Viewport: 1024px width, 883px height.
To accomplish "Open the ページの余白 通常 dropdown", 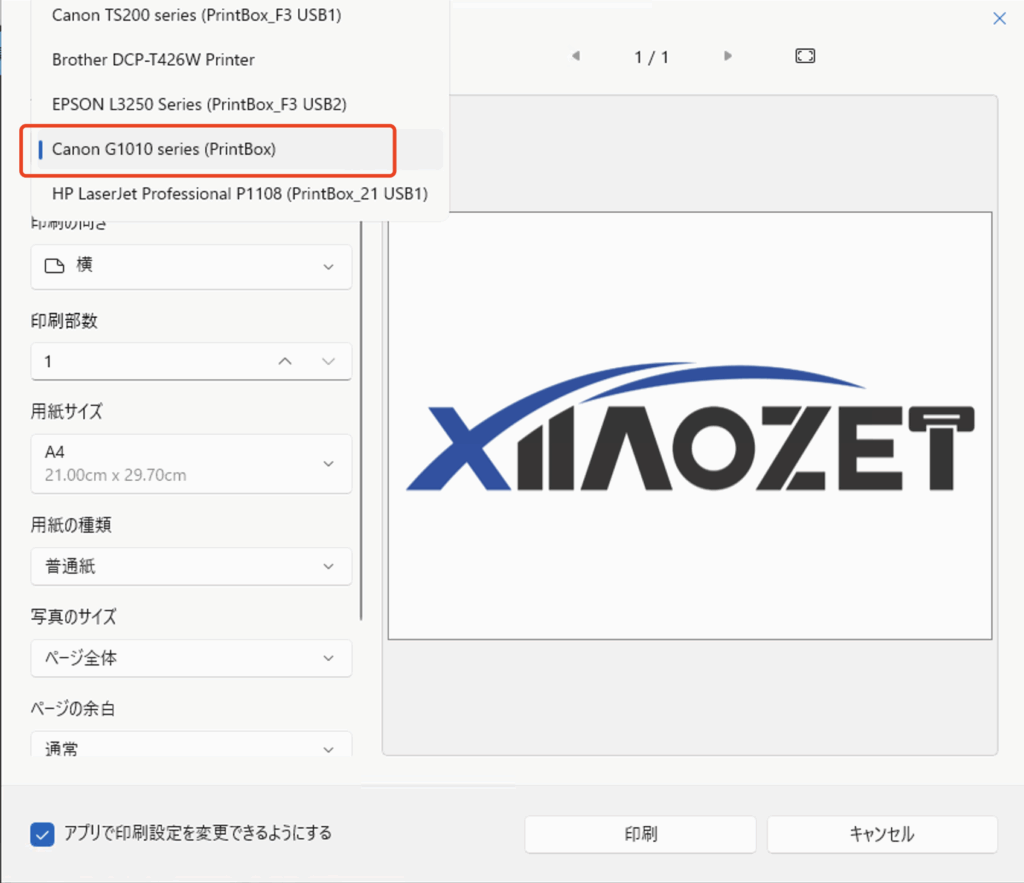I will [x=191, y=746].
